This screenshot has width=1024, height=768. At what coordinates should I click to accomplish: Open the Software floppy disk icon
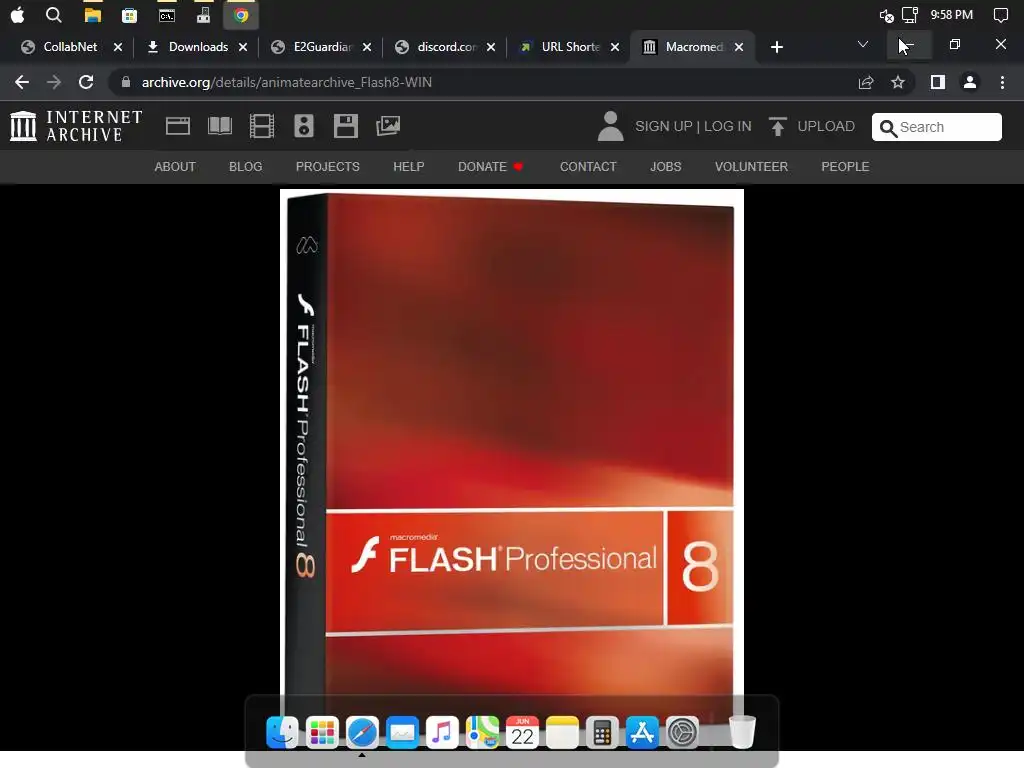[x=345, y=126]
